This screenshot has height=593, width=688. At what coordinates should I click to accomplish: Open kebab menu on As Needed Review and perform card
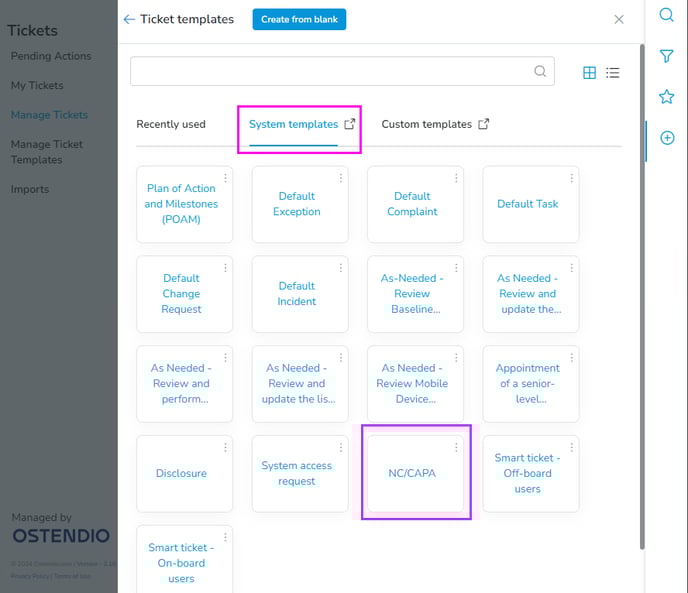click(225, 358)
